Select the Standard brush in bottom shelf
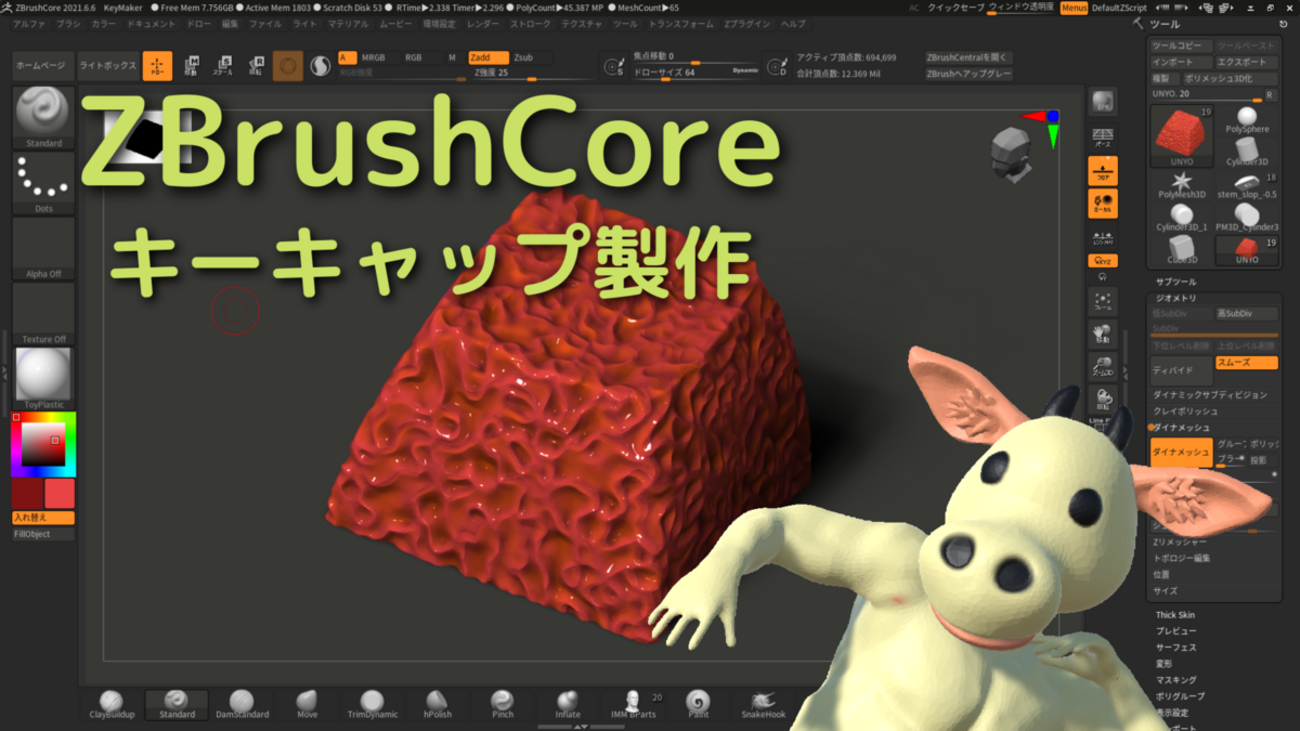This screenshot has height=731, width=1300. [177, 705]
